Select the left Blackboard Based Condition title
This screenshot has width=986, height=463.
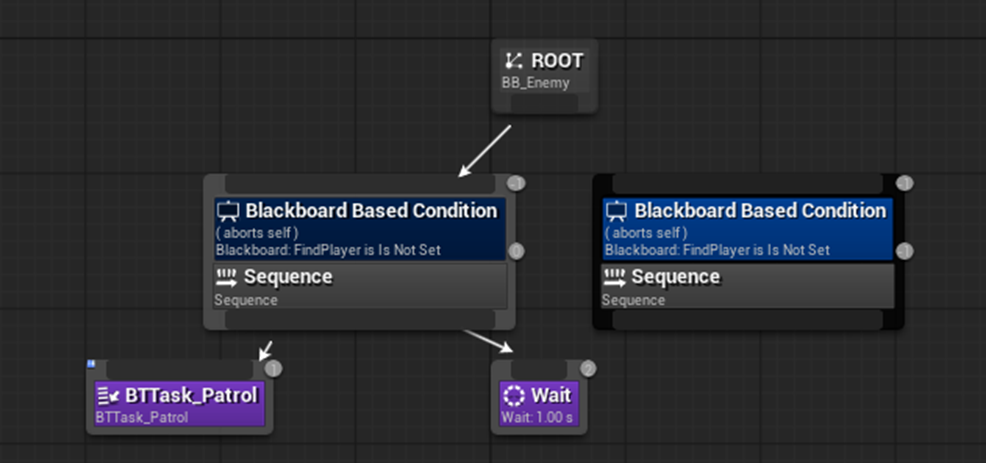coord(371,211)
